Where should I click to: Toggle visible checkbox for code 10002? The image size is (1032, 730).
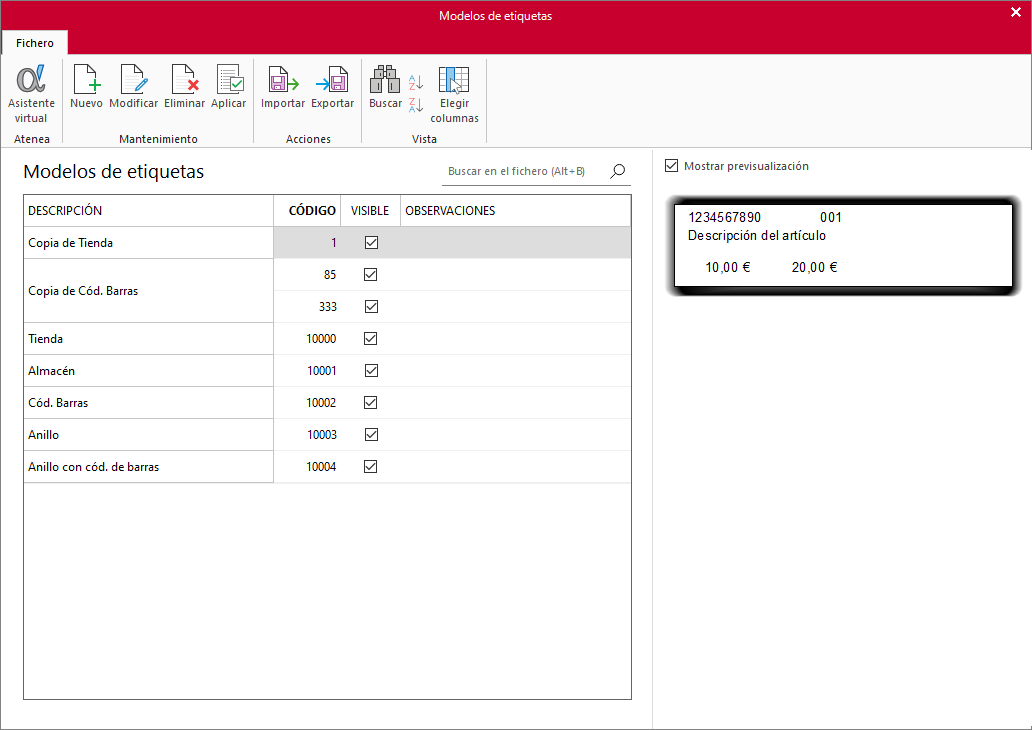point(371,403)
